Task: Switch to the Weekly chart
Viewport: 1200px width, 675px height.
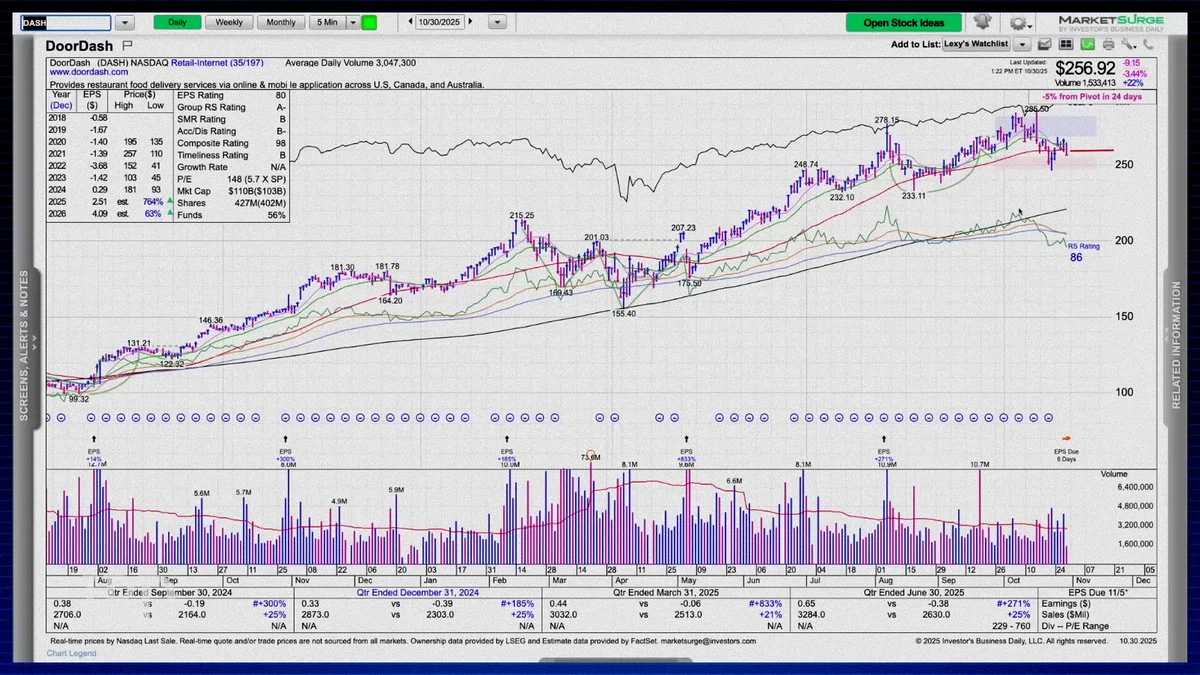Action: [x=229, y=22]
